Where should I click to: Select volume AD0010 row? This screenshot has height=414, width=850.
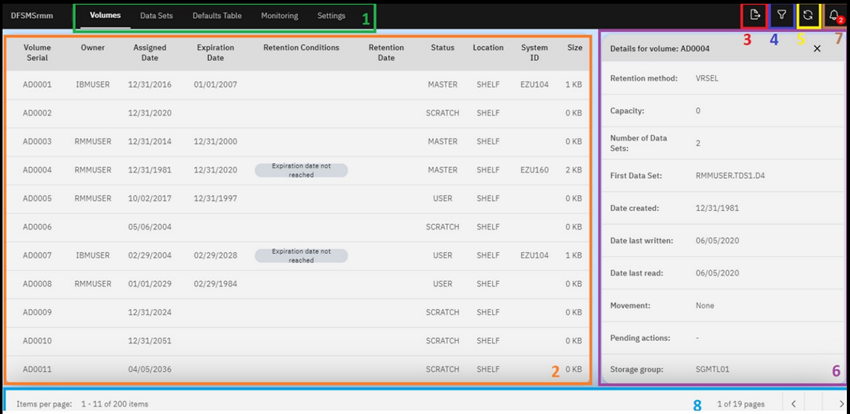(x=297, y=341)
